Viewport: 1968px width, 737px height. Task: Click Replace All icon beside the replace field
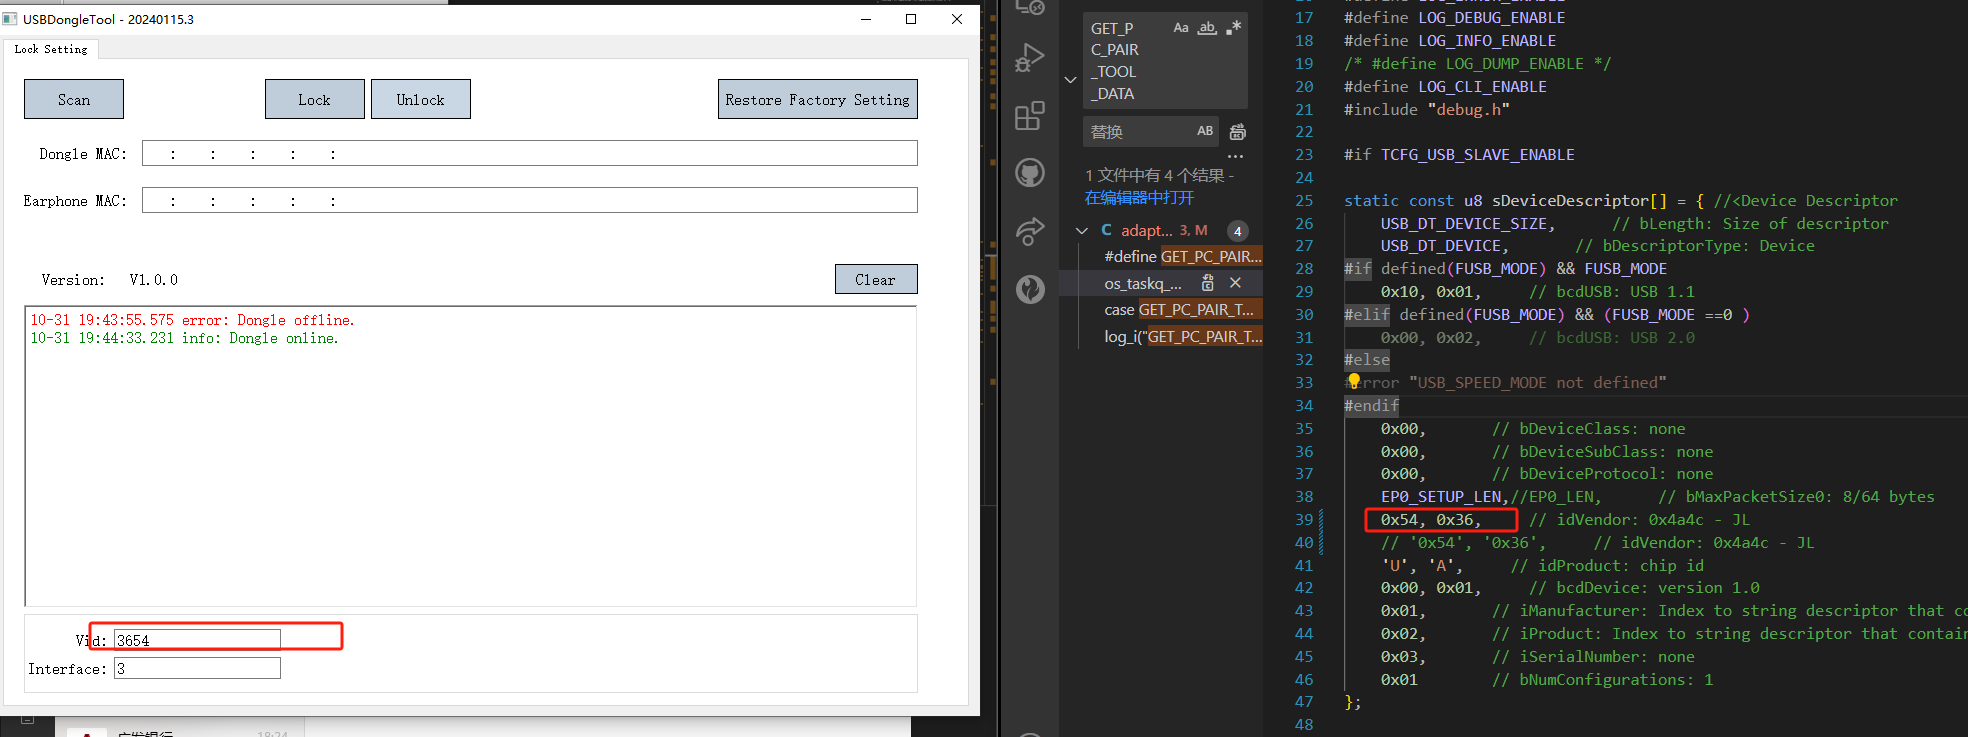click(x=1237, y=132)
